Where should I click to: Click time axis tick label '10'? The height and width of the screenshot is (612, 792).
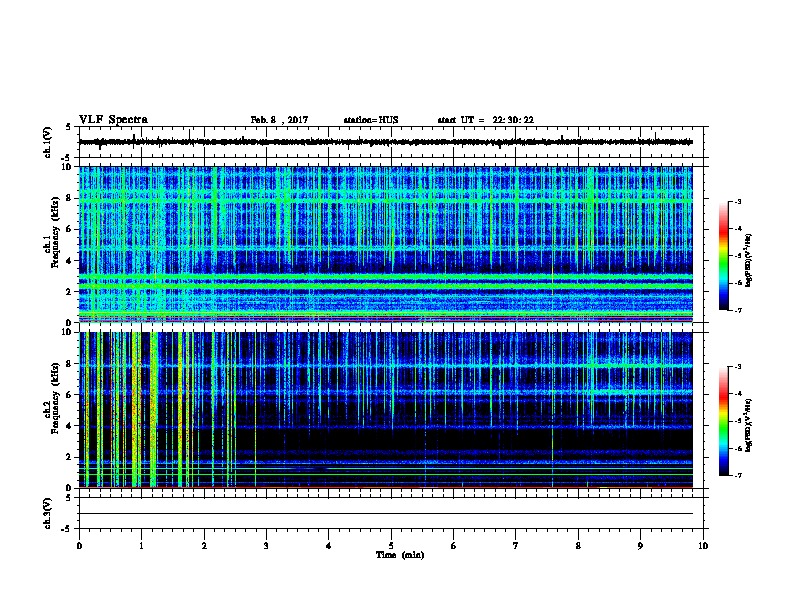pyautogui.click(x=703, y=546)
